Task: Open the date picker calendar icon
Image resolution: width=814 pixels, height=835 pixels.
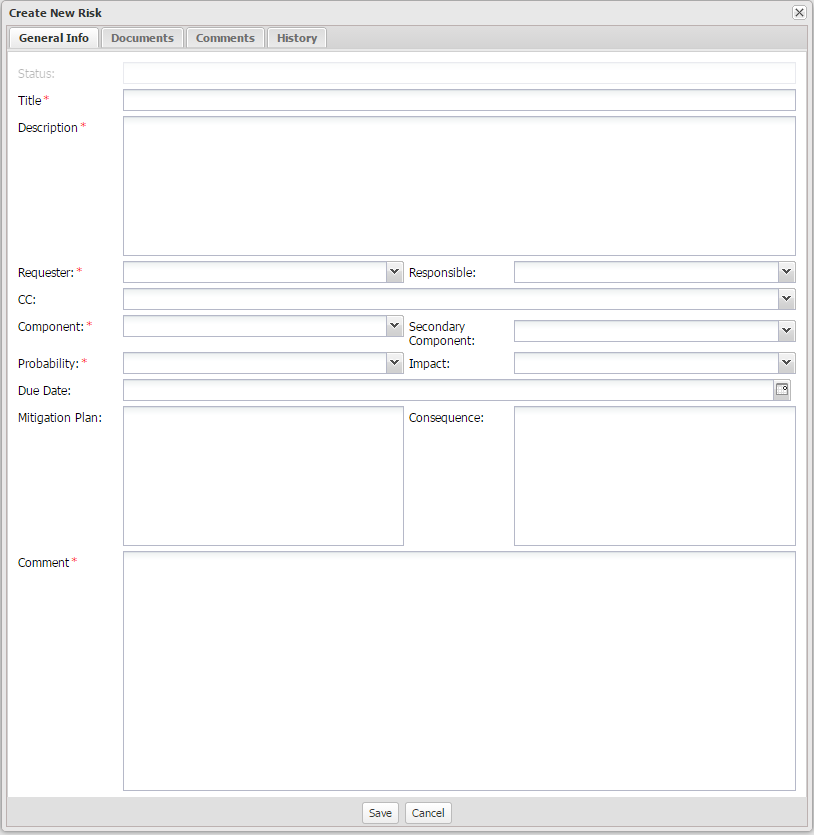Action: tap(781, 390)
